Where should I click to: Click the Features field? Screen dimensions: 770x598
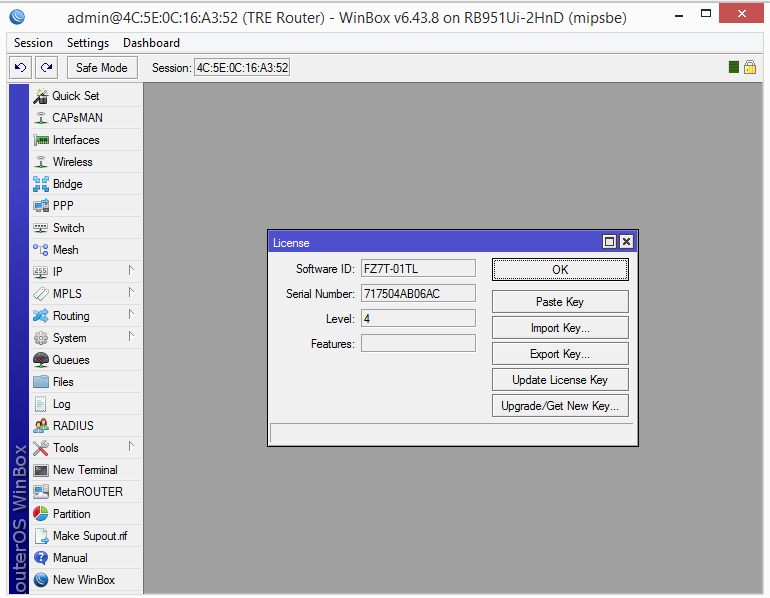(x=418, y=344)
